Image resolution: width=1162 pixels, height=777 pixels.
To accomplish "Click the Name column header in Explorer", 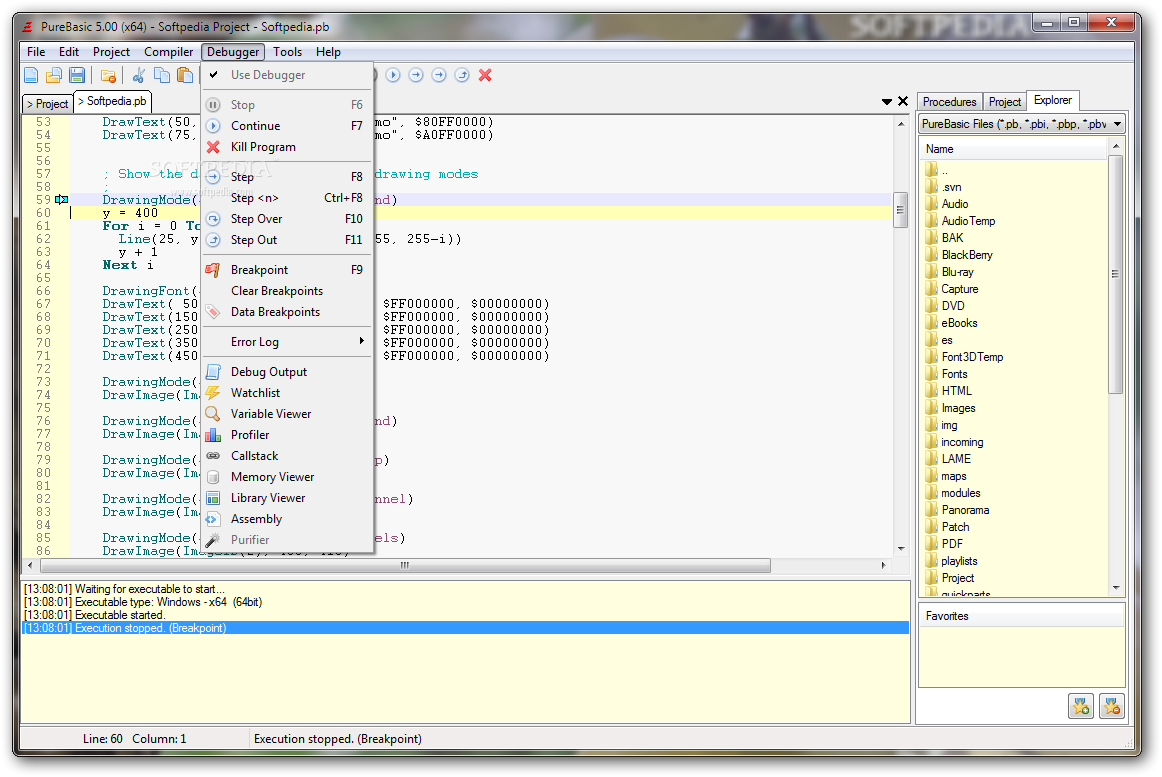I will pos(1015,149).
